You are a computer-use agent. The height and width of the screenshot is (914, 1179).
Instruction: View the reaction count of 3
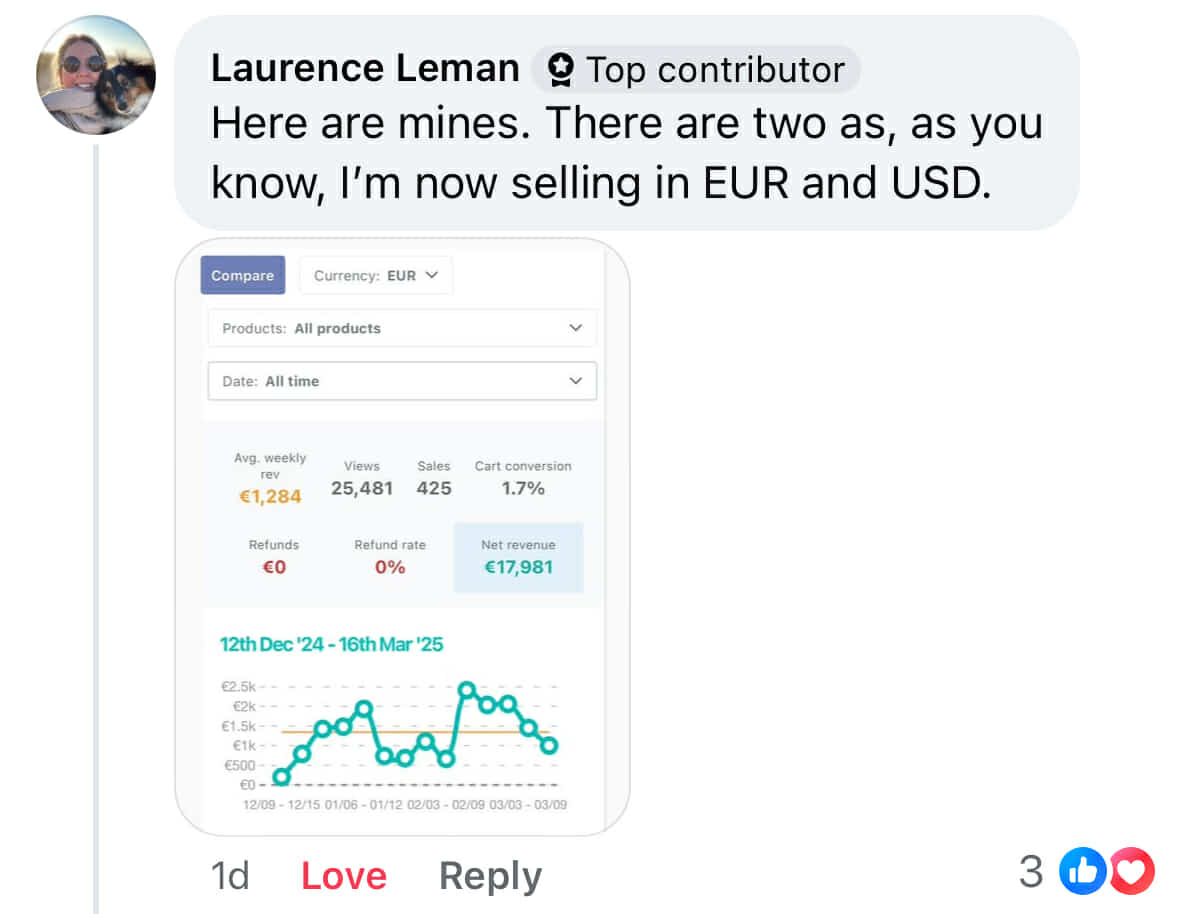pyautogui.click(x=1030, y=872)
